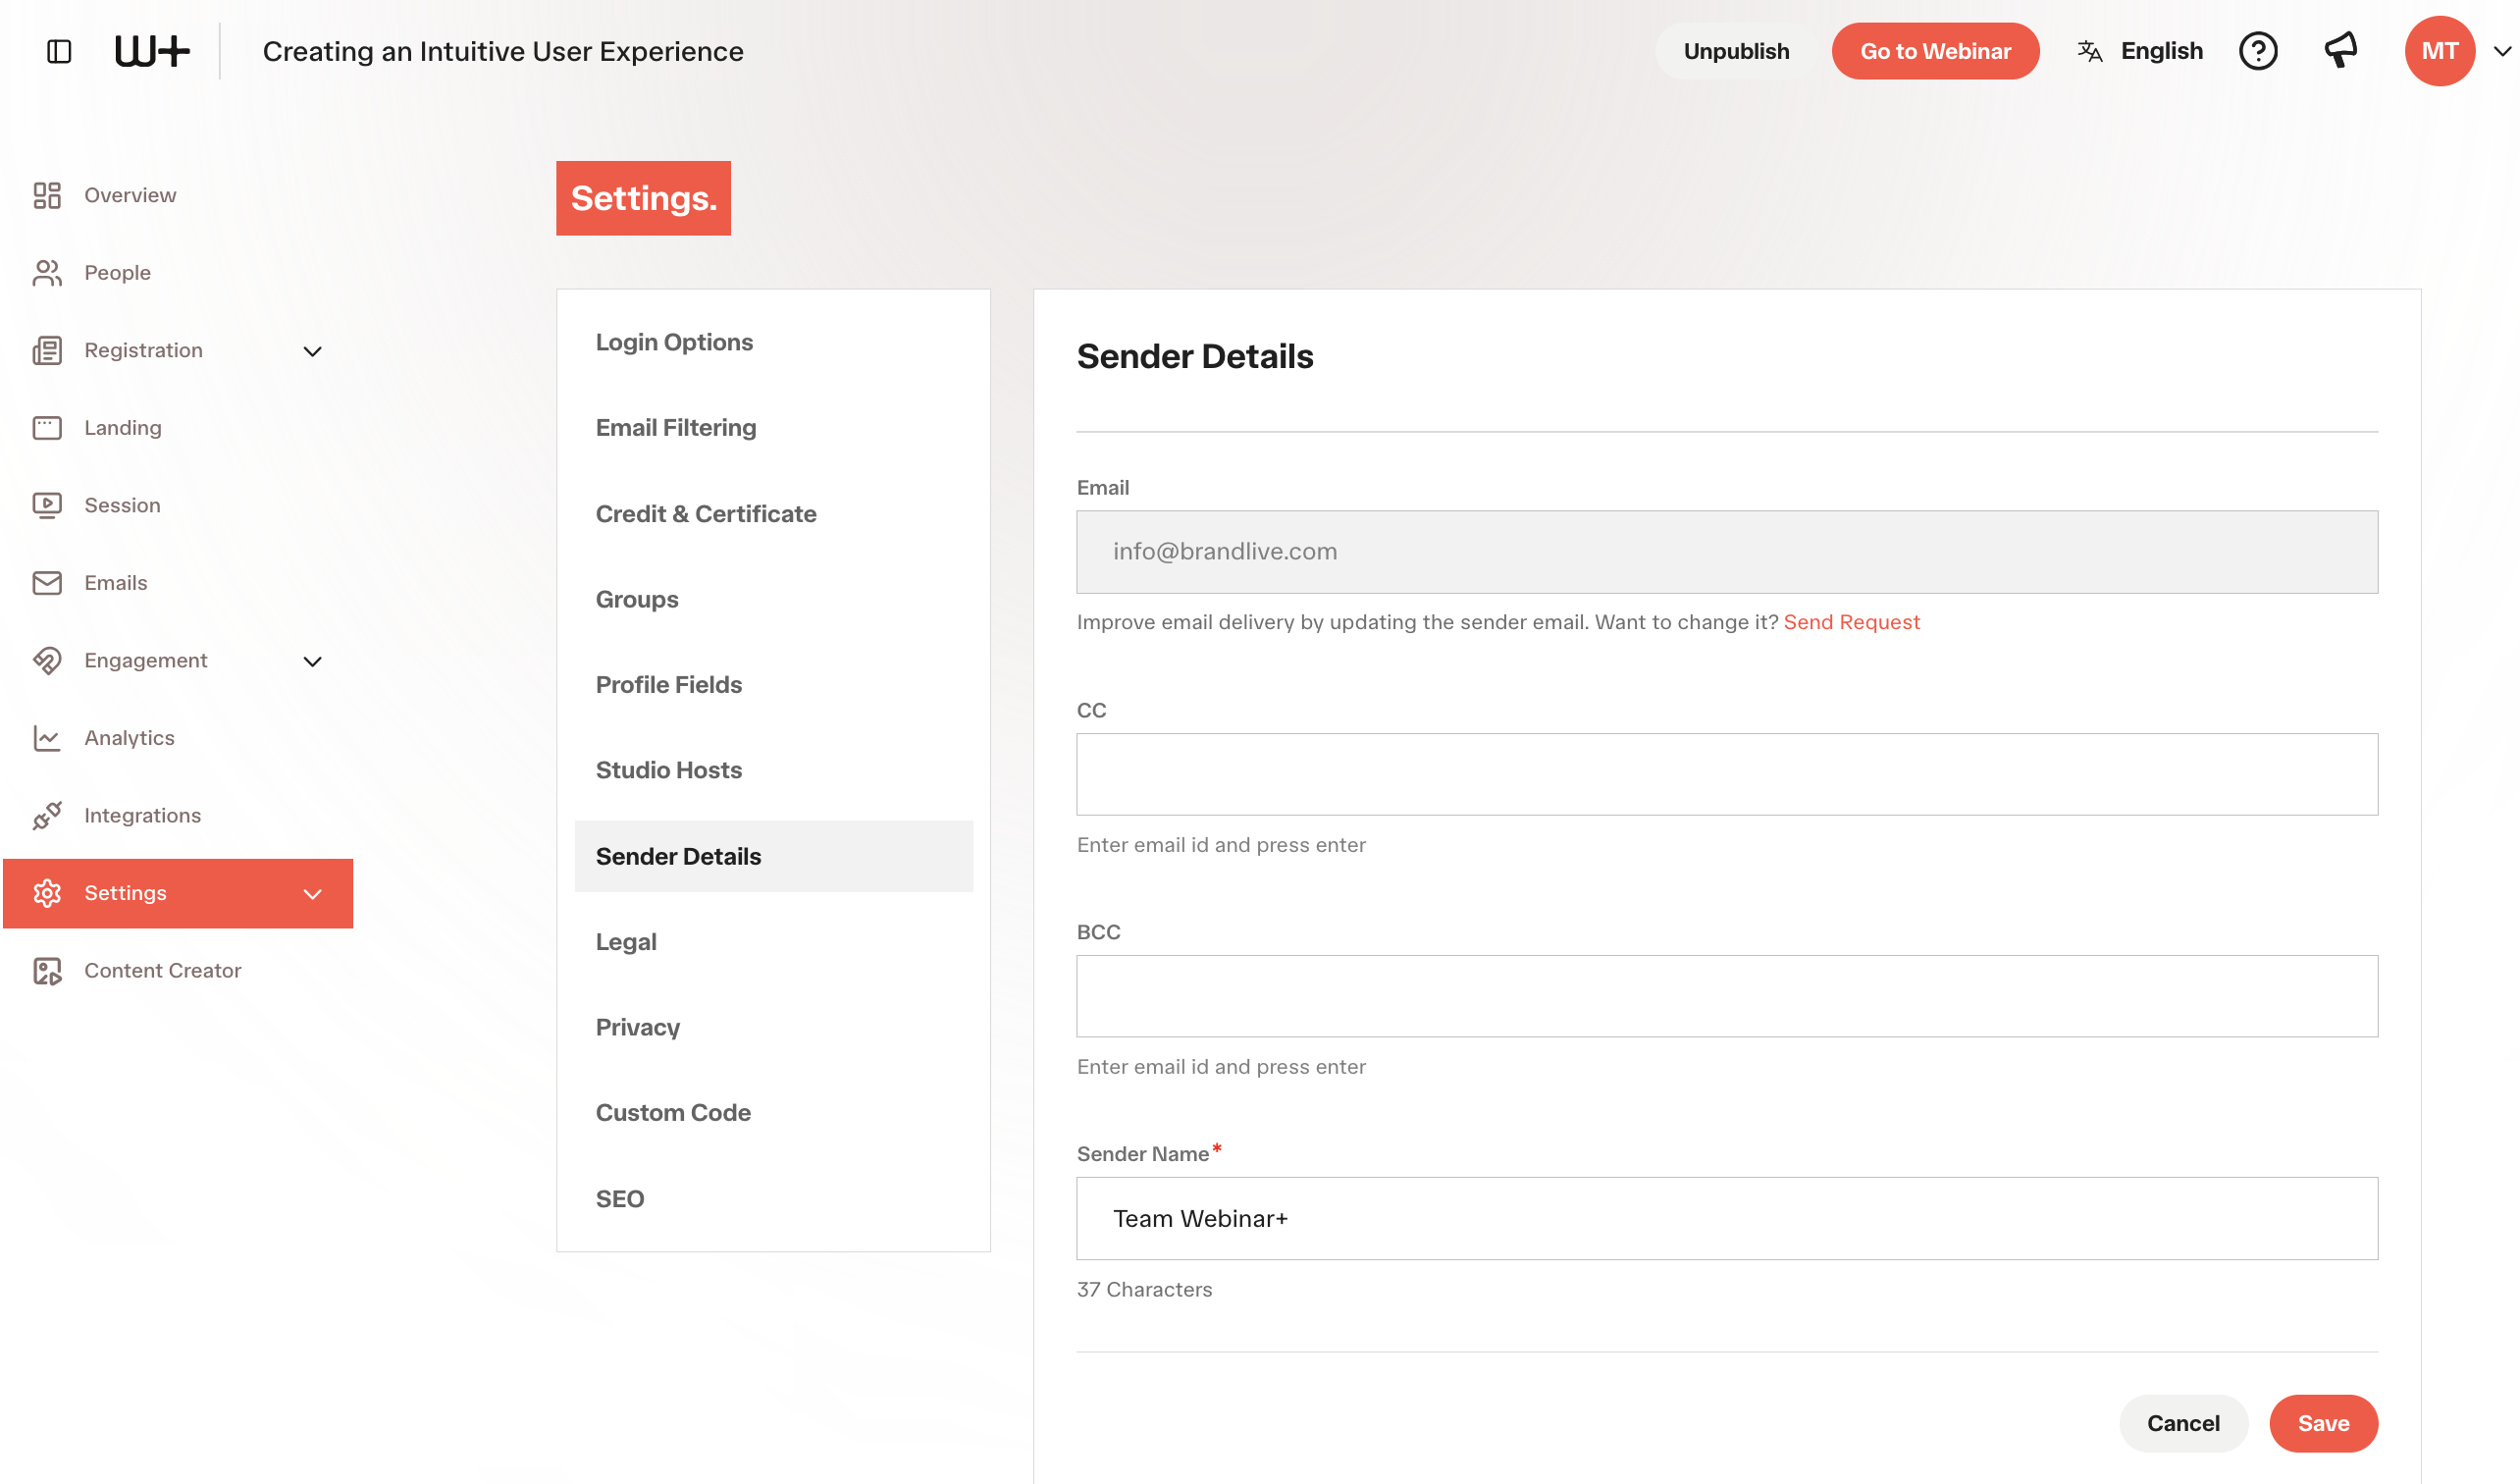Click the Settings gear icon
Screen dimensions: 2520x1484
click(47, 893)
